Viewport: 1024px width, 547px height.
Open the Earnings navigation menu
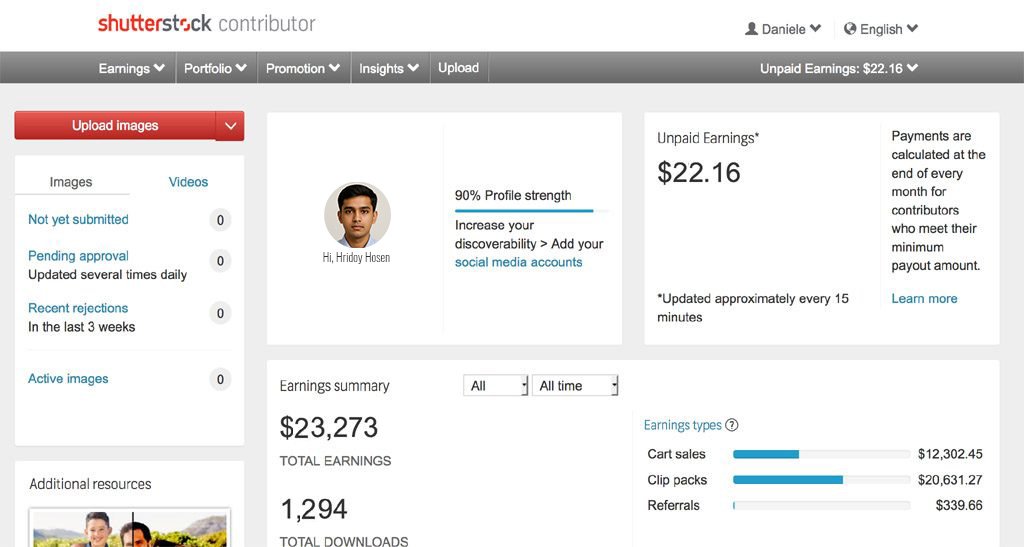(x=131, y=68)
